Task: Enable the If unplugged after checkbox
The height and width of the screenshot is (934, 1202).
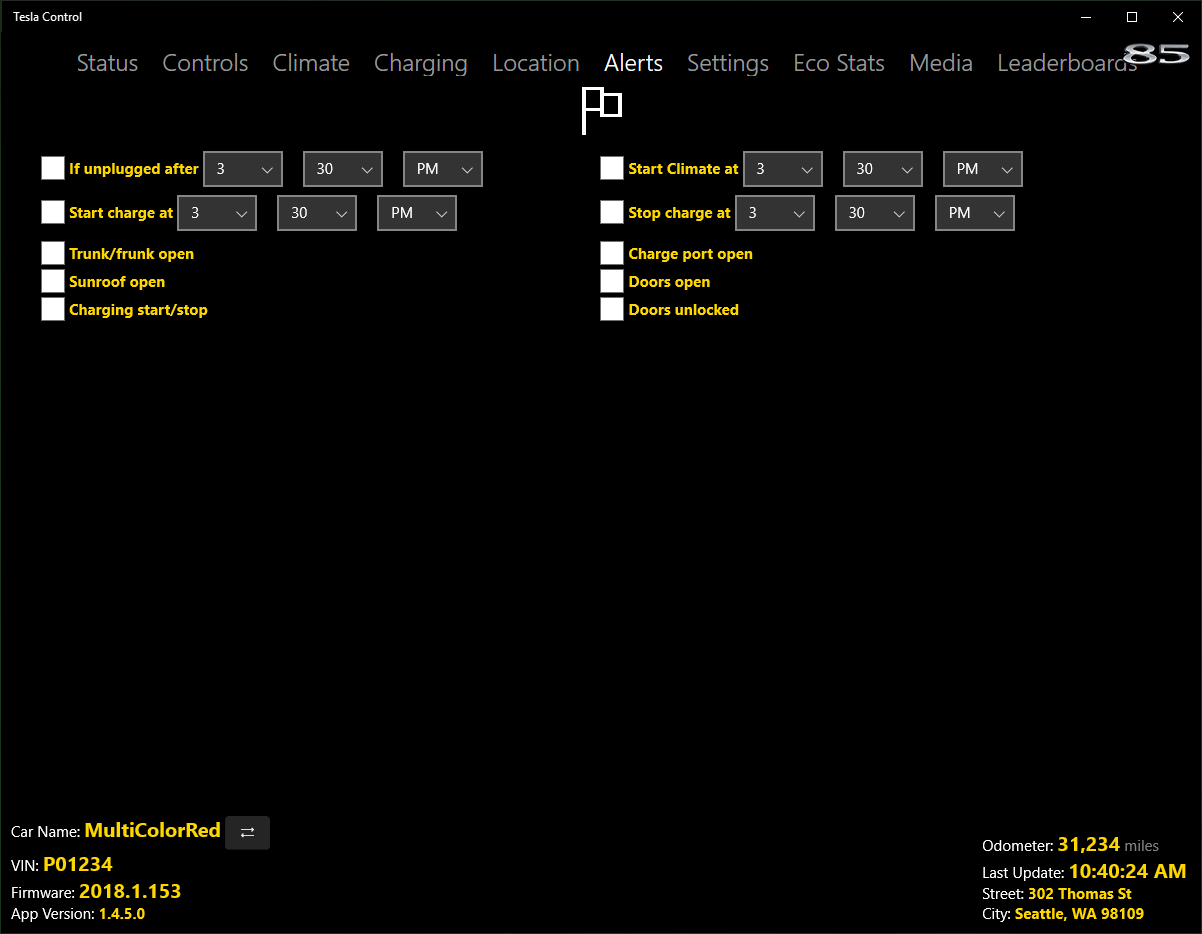Action: [x=53, y=168]
